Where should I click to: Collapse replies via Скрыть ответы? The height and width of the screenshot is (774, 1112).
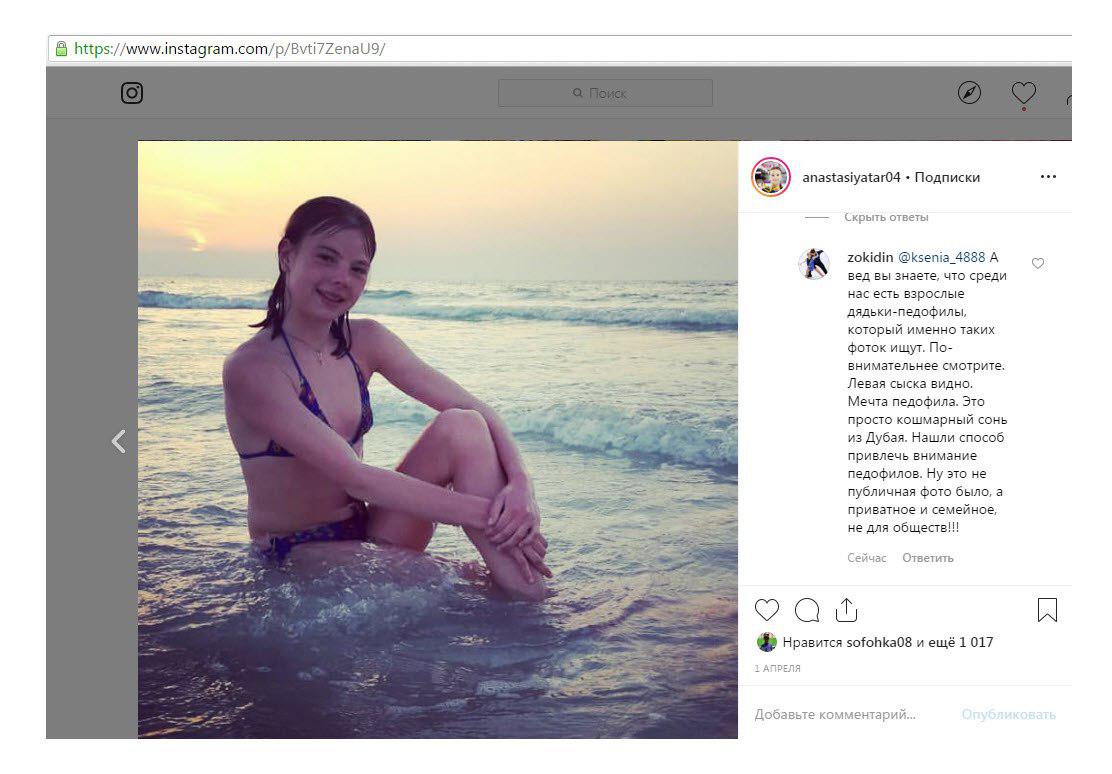tap(886, 217)
